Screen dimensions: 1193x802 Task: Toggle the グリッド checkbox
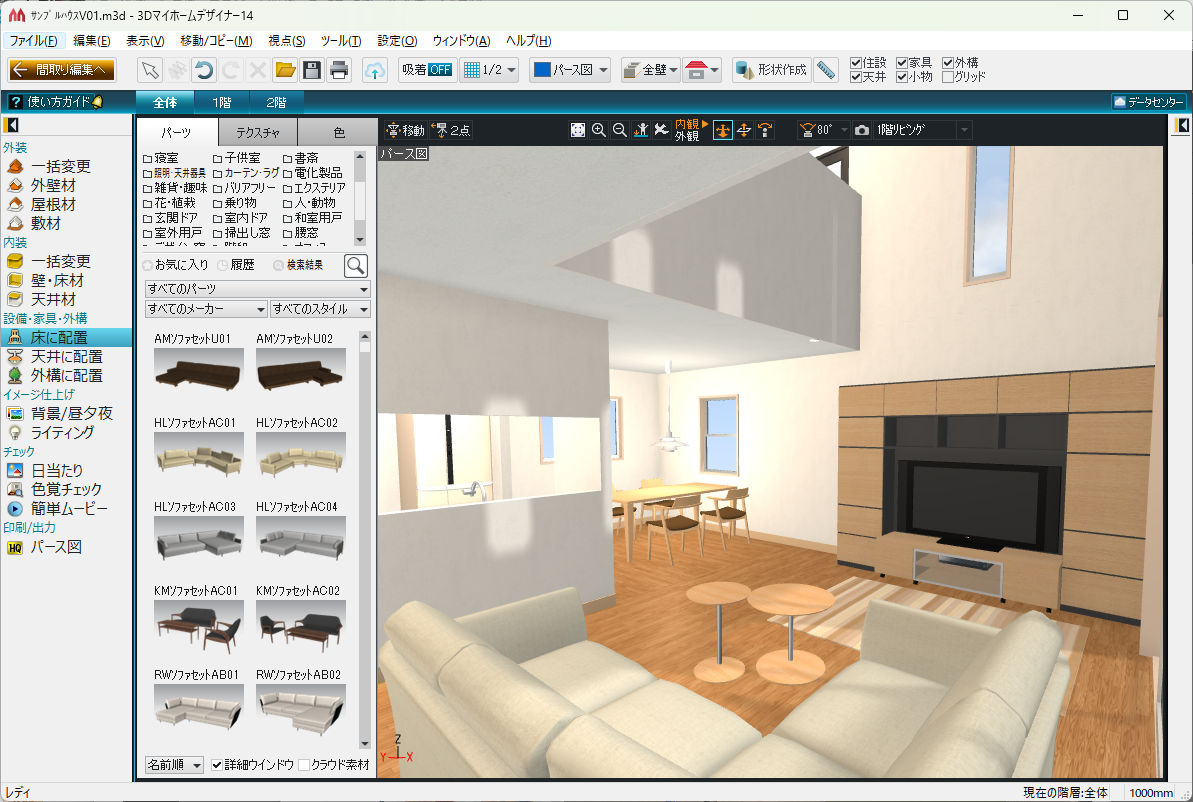point(948,77)
